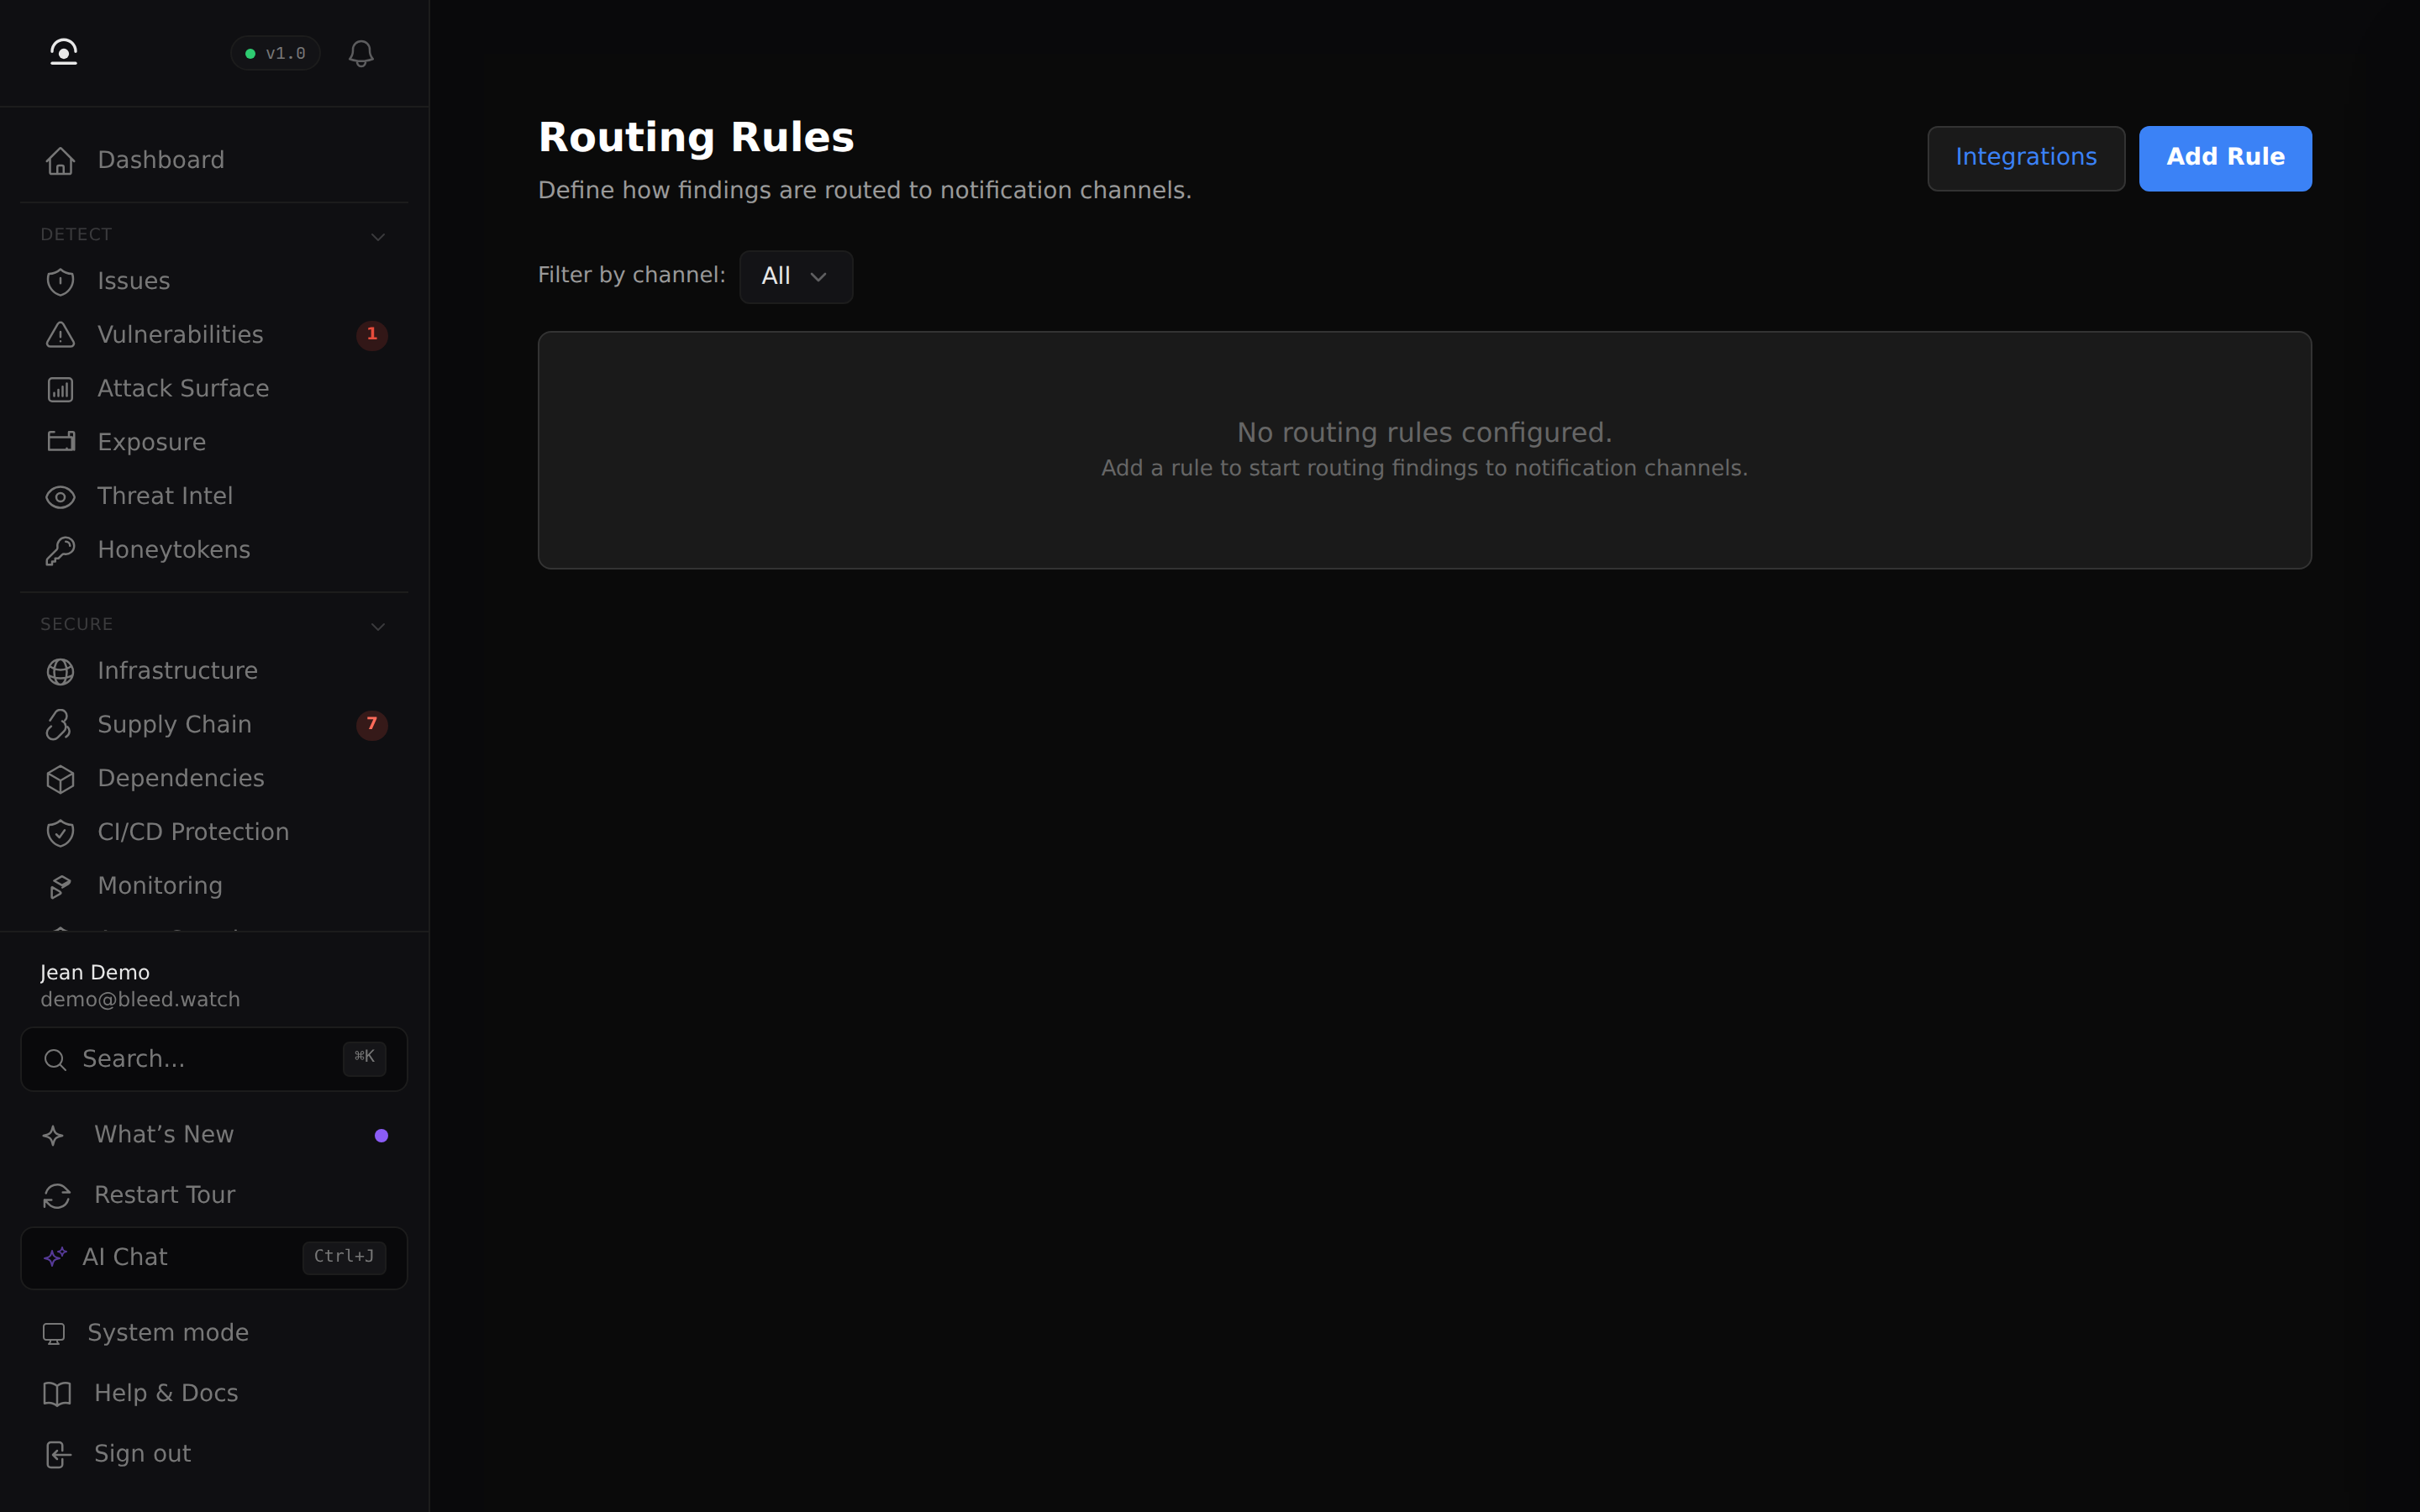Restart the product tour
This screenshot has width=2420, height=1512.
(x=214, y=1195)
